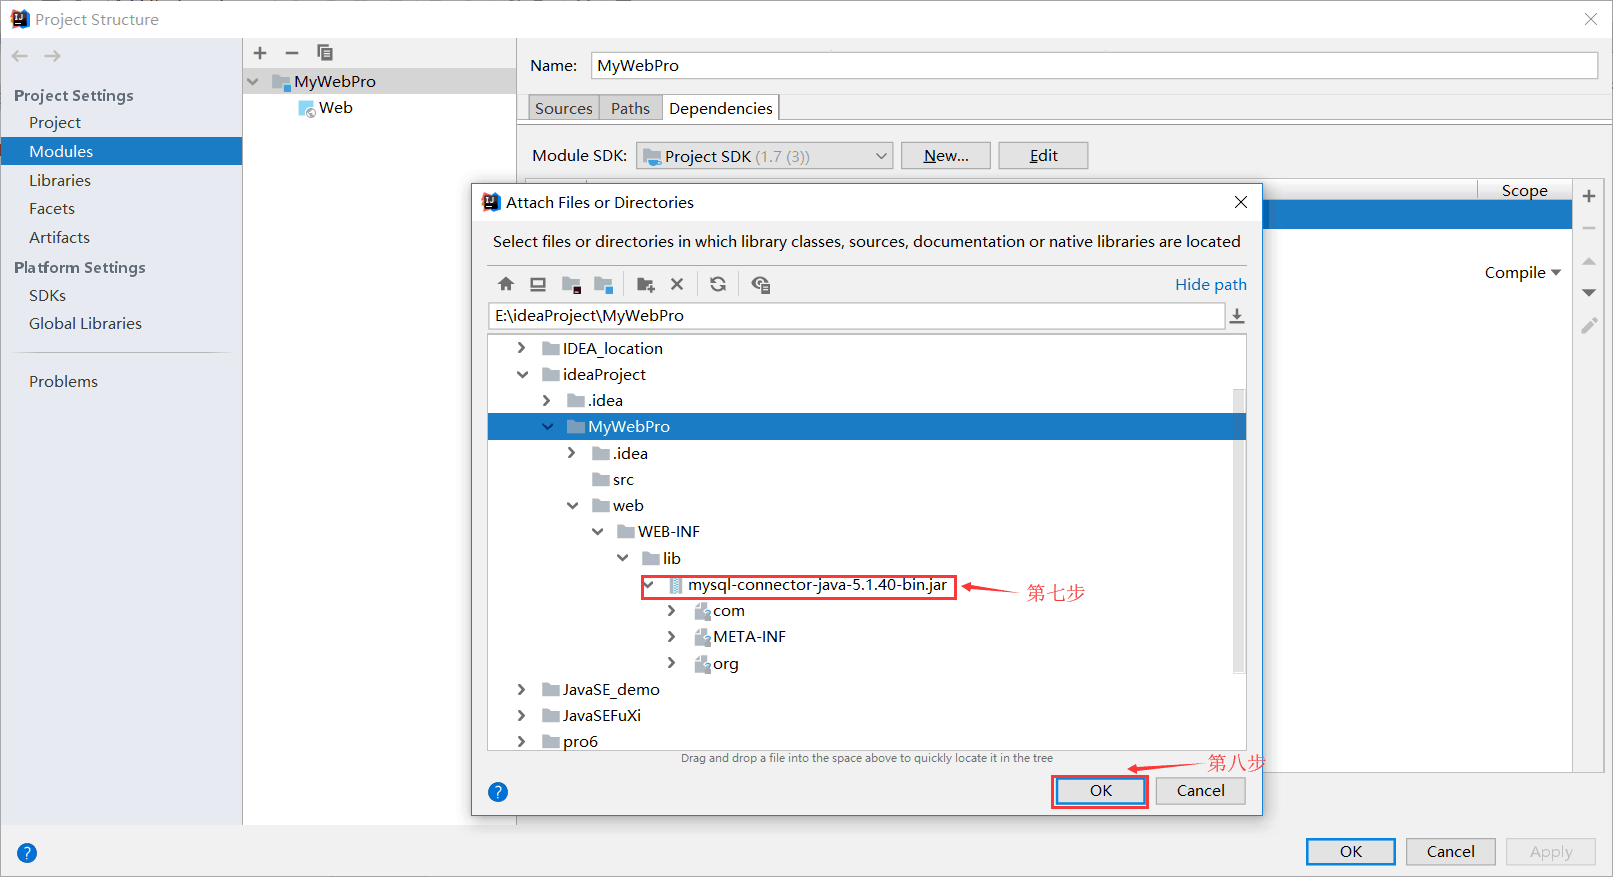Copy the selected module icon
The height and width of the screenshot is (877, 1613).
[x=325, y=53]
